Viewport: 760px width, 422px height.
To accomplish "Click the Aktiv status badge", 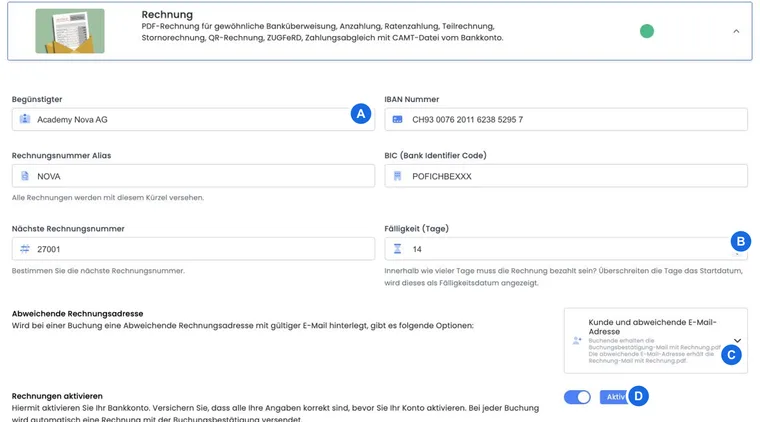I will (615, 397).
